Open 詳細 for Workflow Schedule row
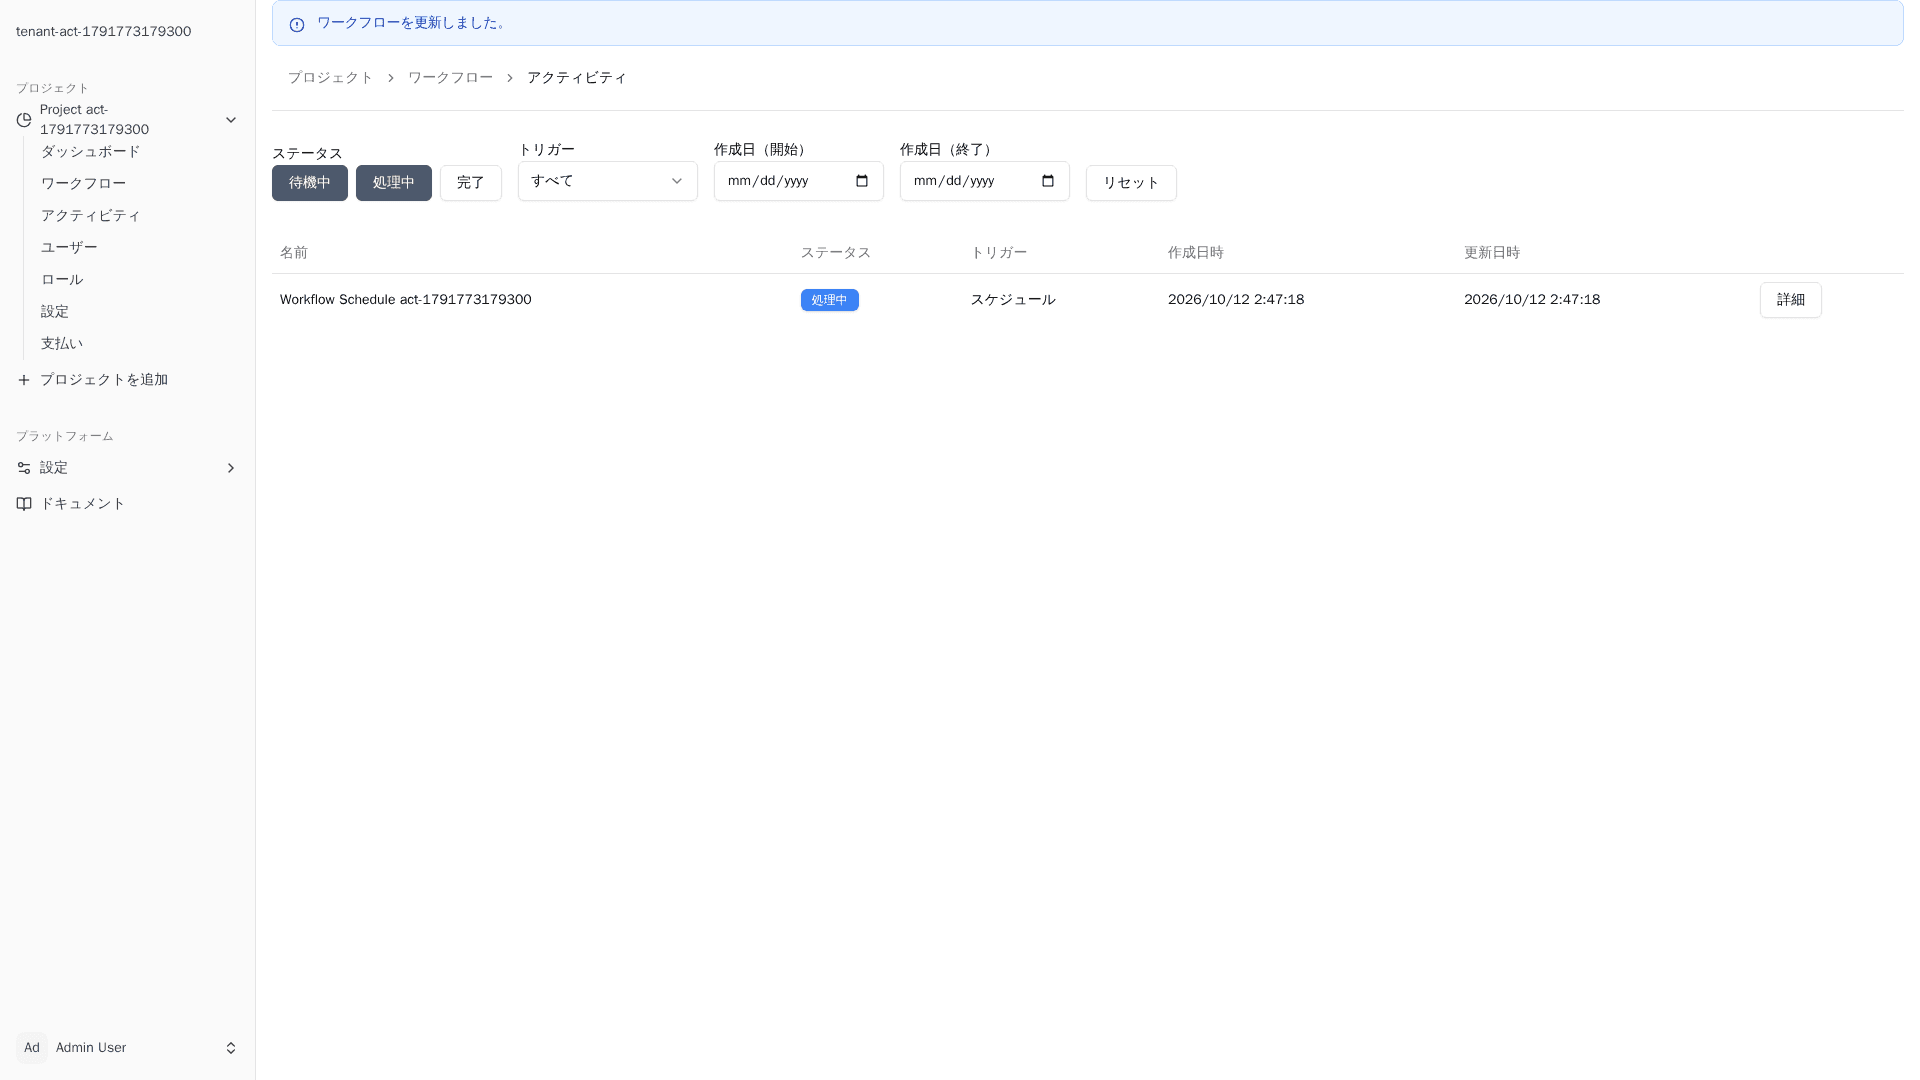Screen dimensions: 1920x1080 1790,300
